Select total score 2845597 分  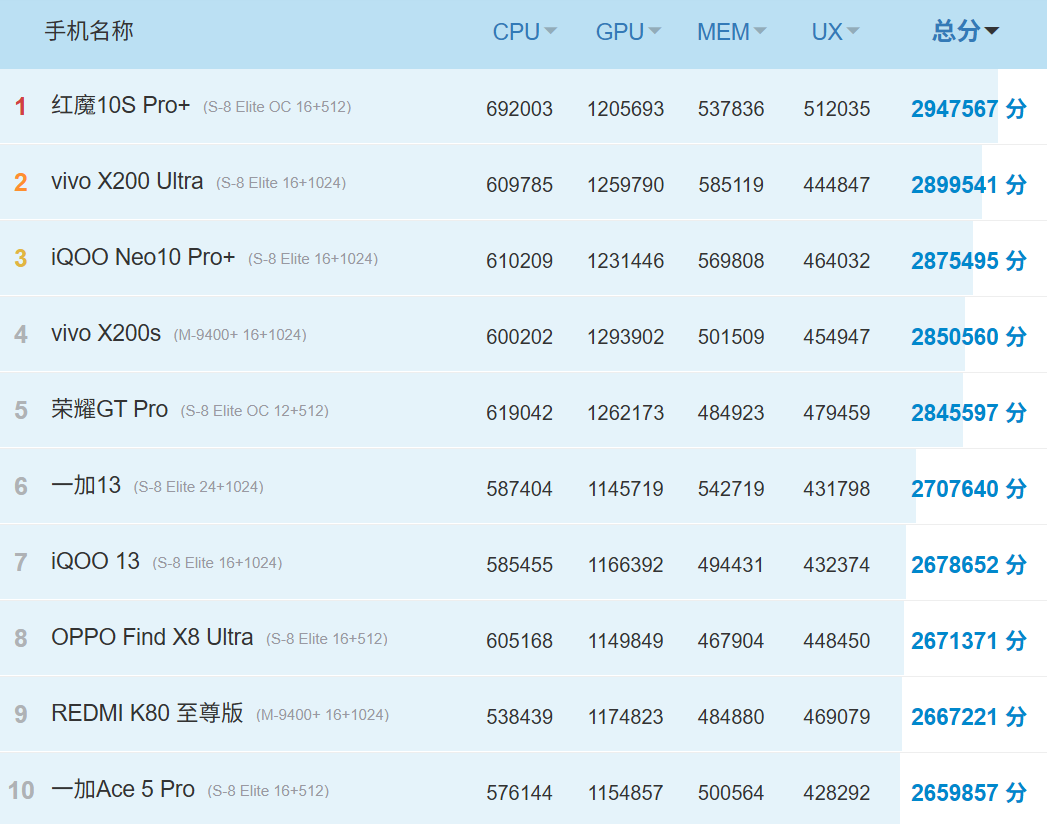click(969, 413)
